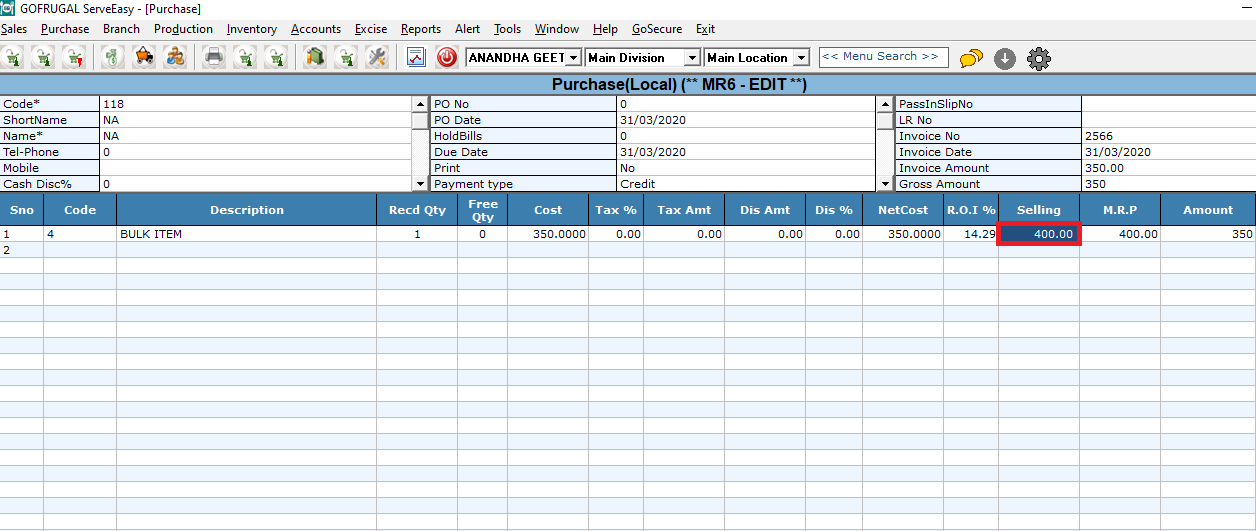
Task: Open the Accounts menu
Action: [x=316, y=29]
